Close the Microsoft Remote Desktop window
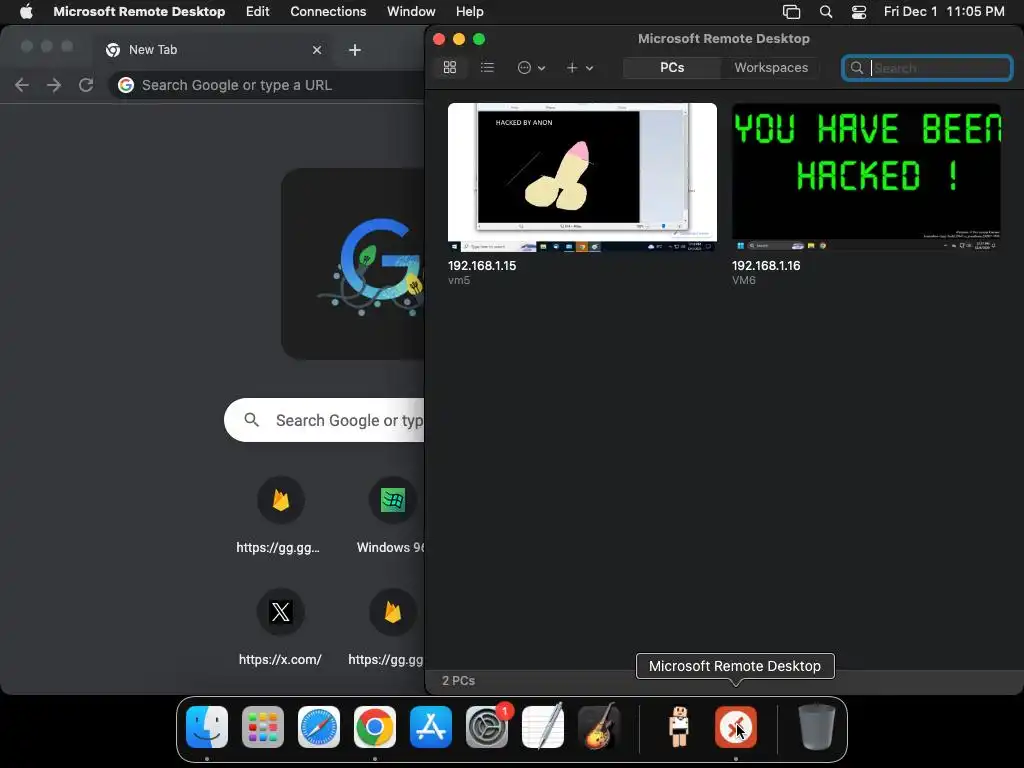This screenshot has height=768, width=1024. [439, 39]
